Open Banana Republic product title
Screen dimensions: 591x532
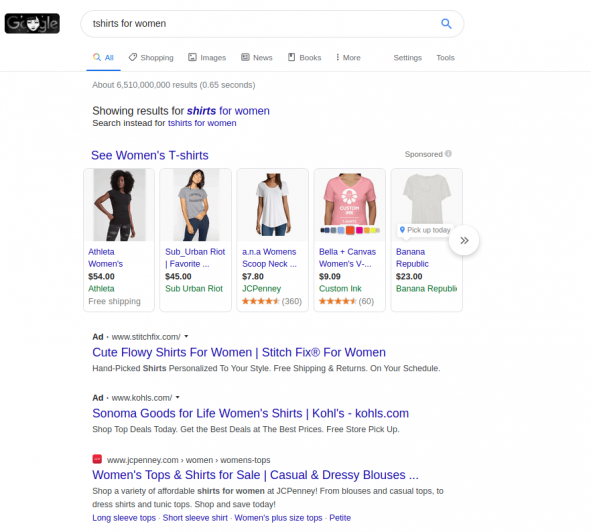tap(412, 258)
